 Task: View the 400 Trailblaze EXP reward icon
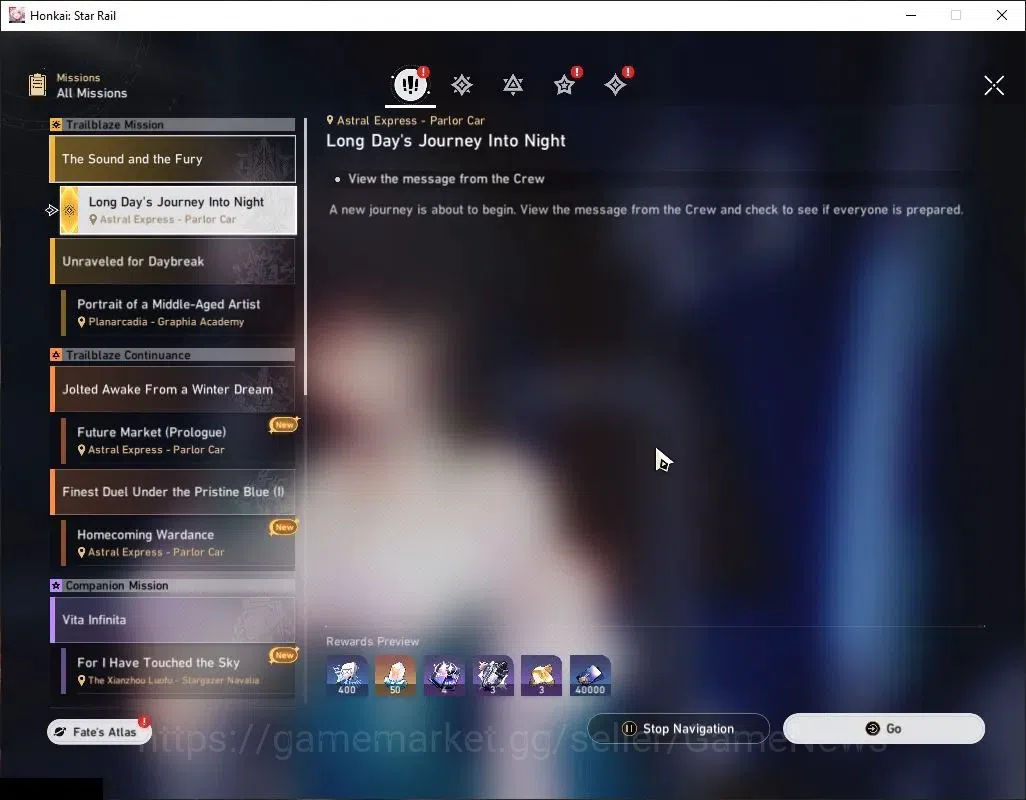[347, 676]
